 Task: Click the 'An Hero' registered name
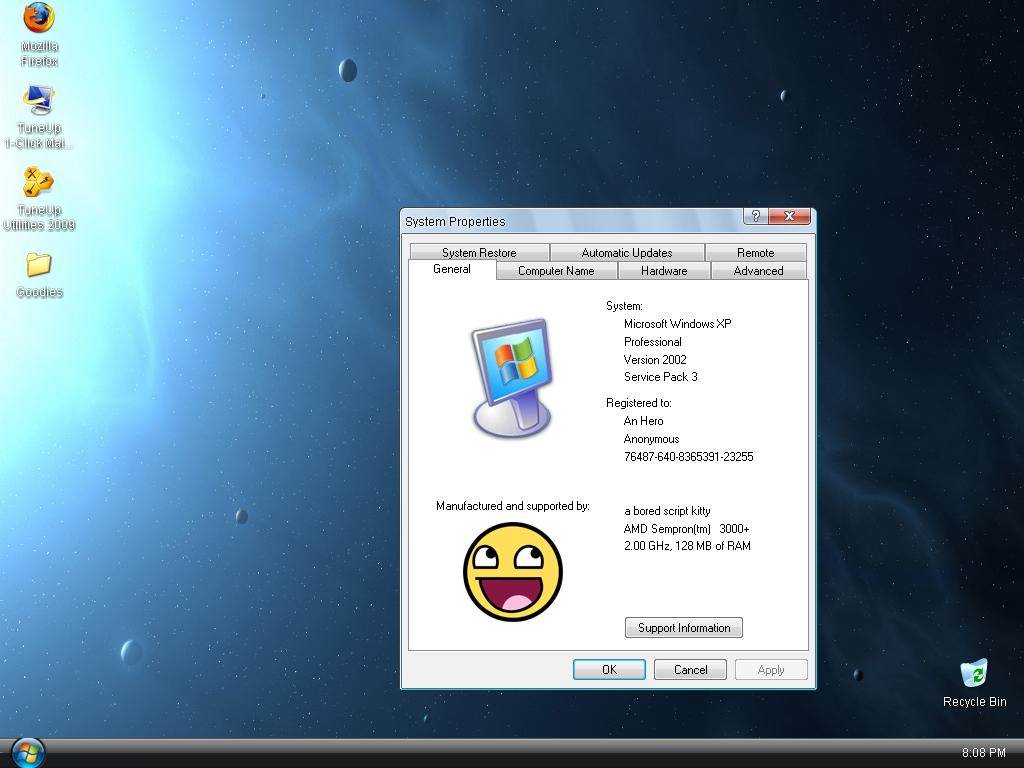tap(643, 421)
